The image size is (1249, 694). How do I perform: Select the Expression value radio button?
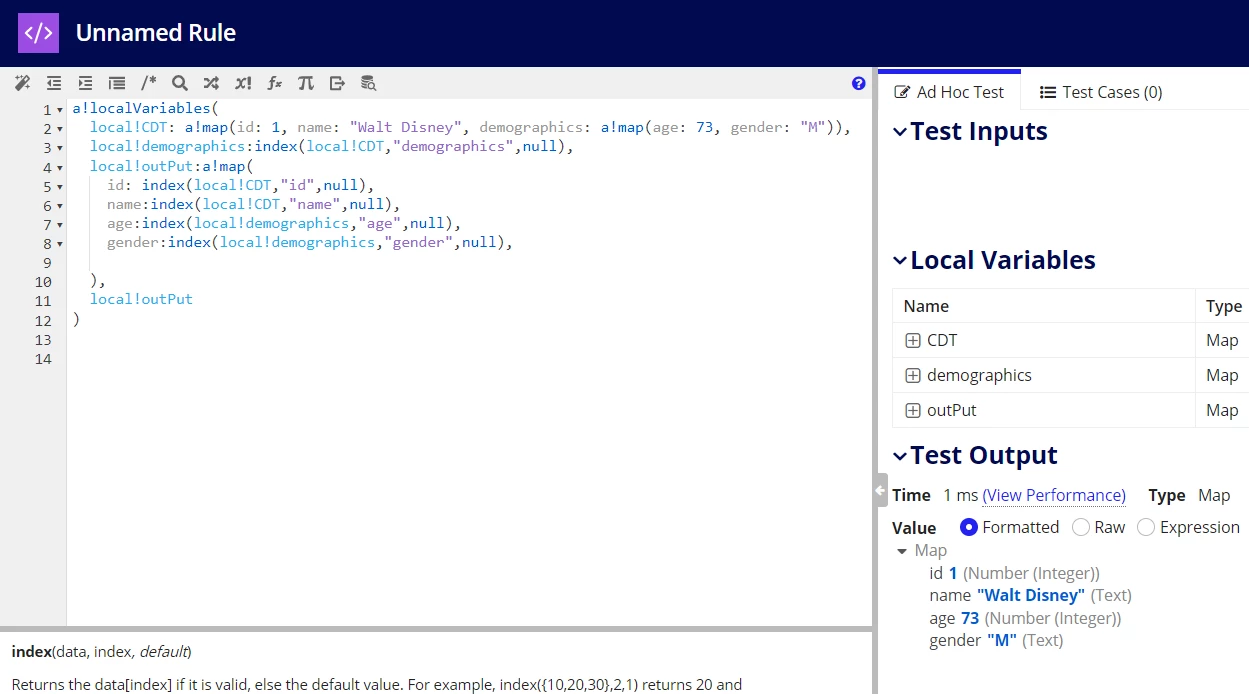click(1146, 527)
